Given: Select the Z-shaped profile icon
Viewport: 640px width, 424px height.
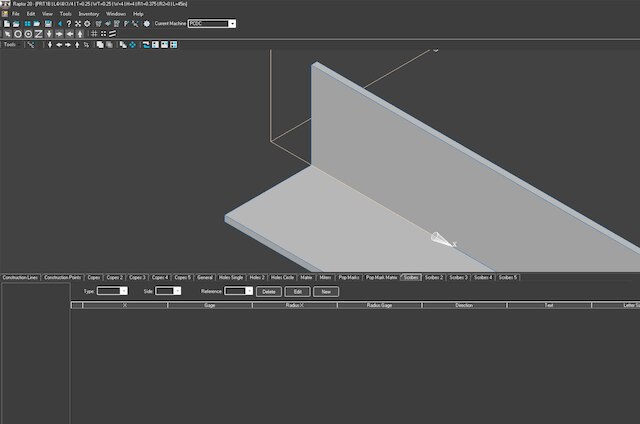Looking at the screenshot, I should pyautogui.click(x=37, y=33).
